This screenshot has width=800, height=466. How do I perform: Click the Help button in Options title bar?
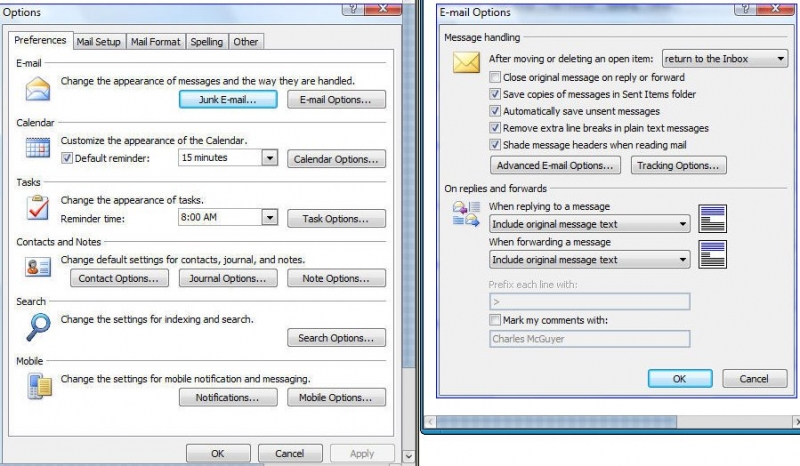pyautogui.click(x=354, y=9)
